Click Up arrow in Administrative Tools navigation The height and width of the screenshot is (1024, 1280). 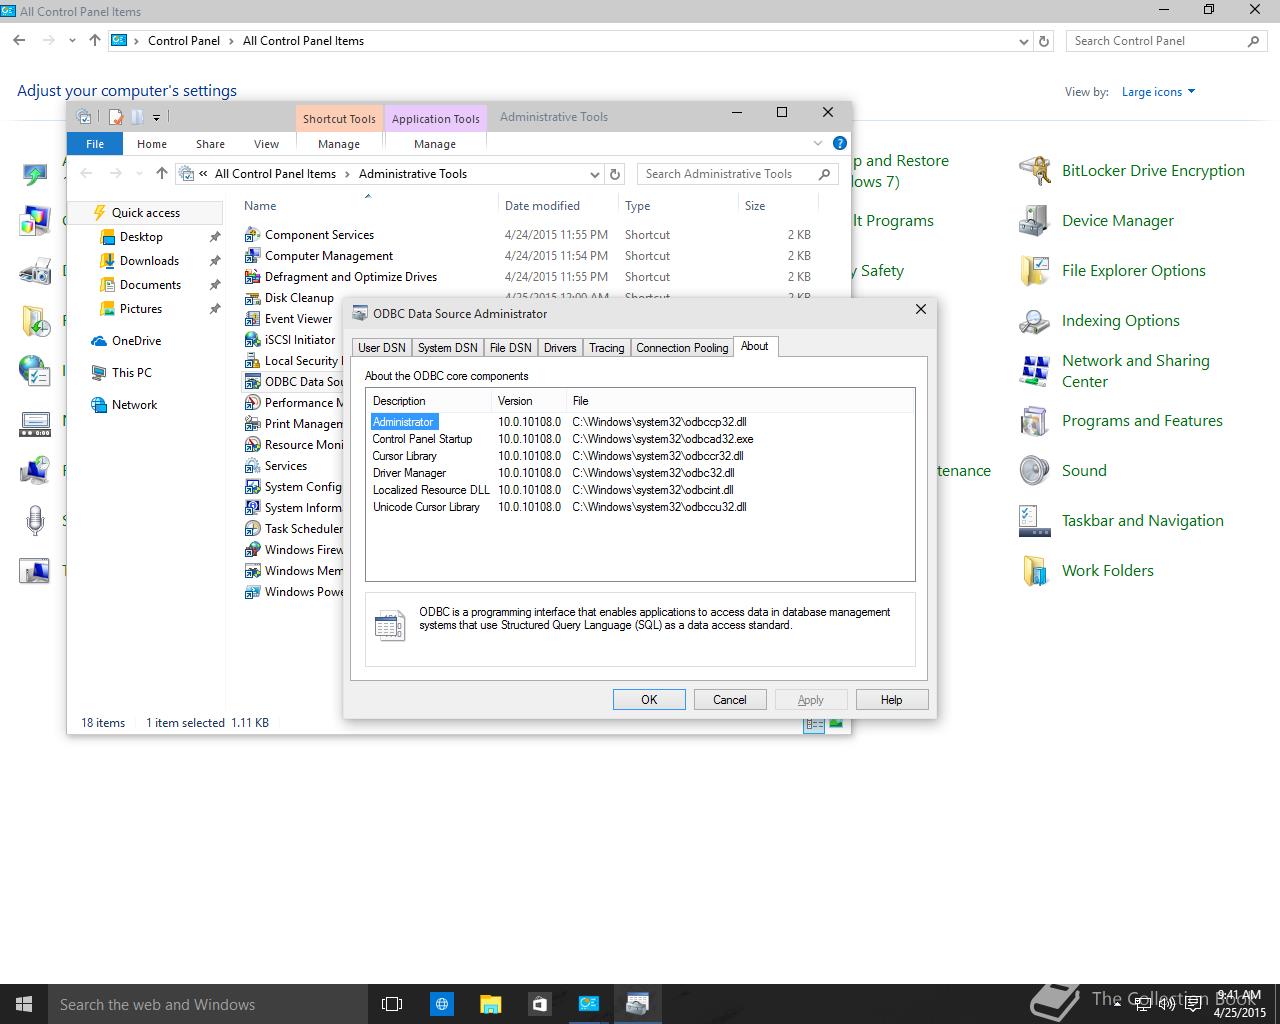pyautogui.click(x=162, y=174)
